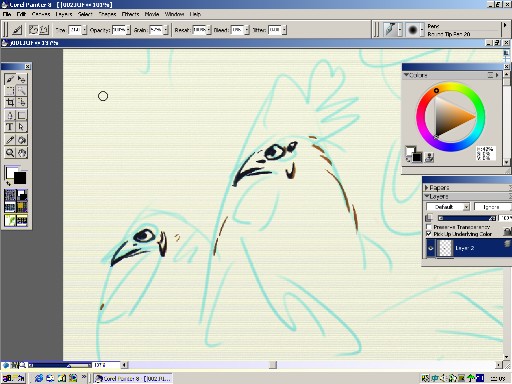Choose Freehand Strokes on property bar
Image resolution: width=512 pixels, height=384 pixels.
pos(33,30)
